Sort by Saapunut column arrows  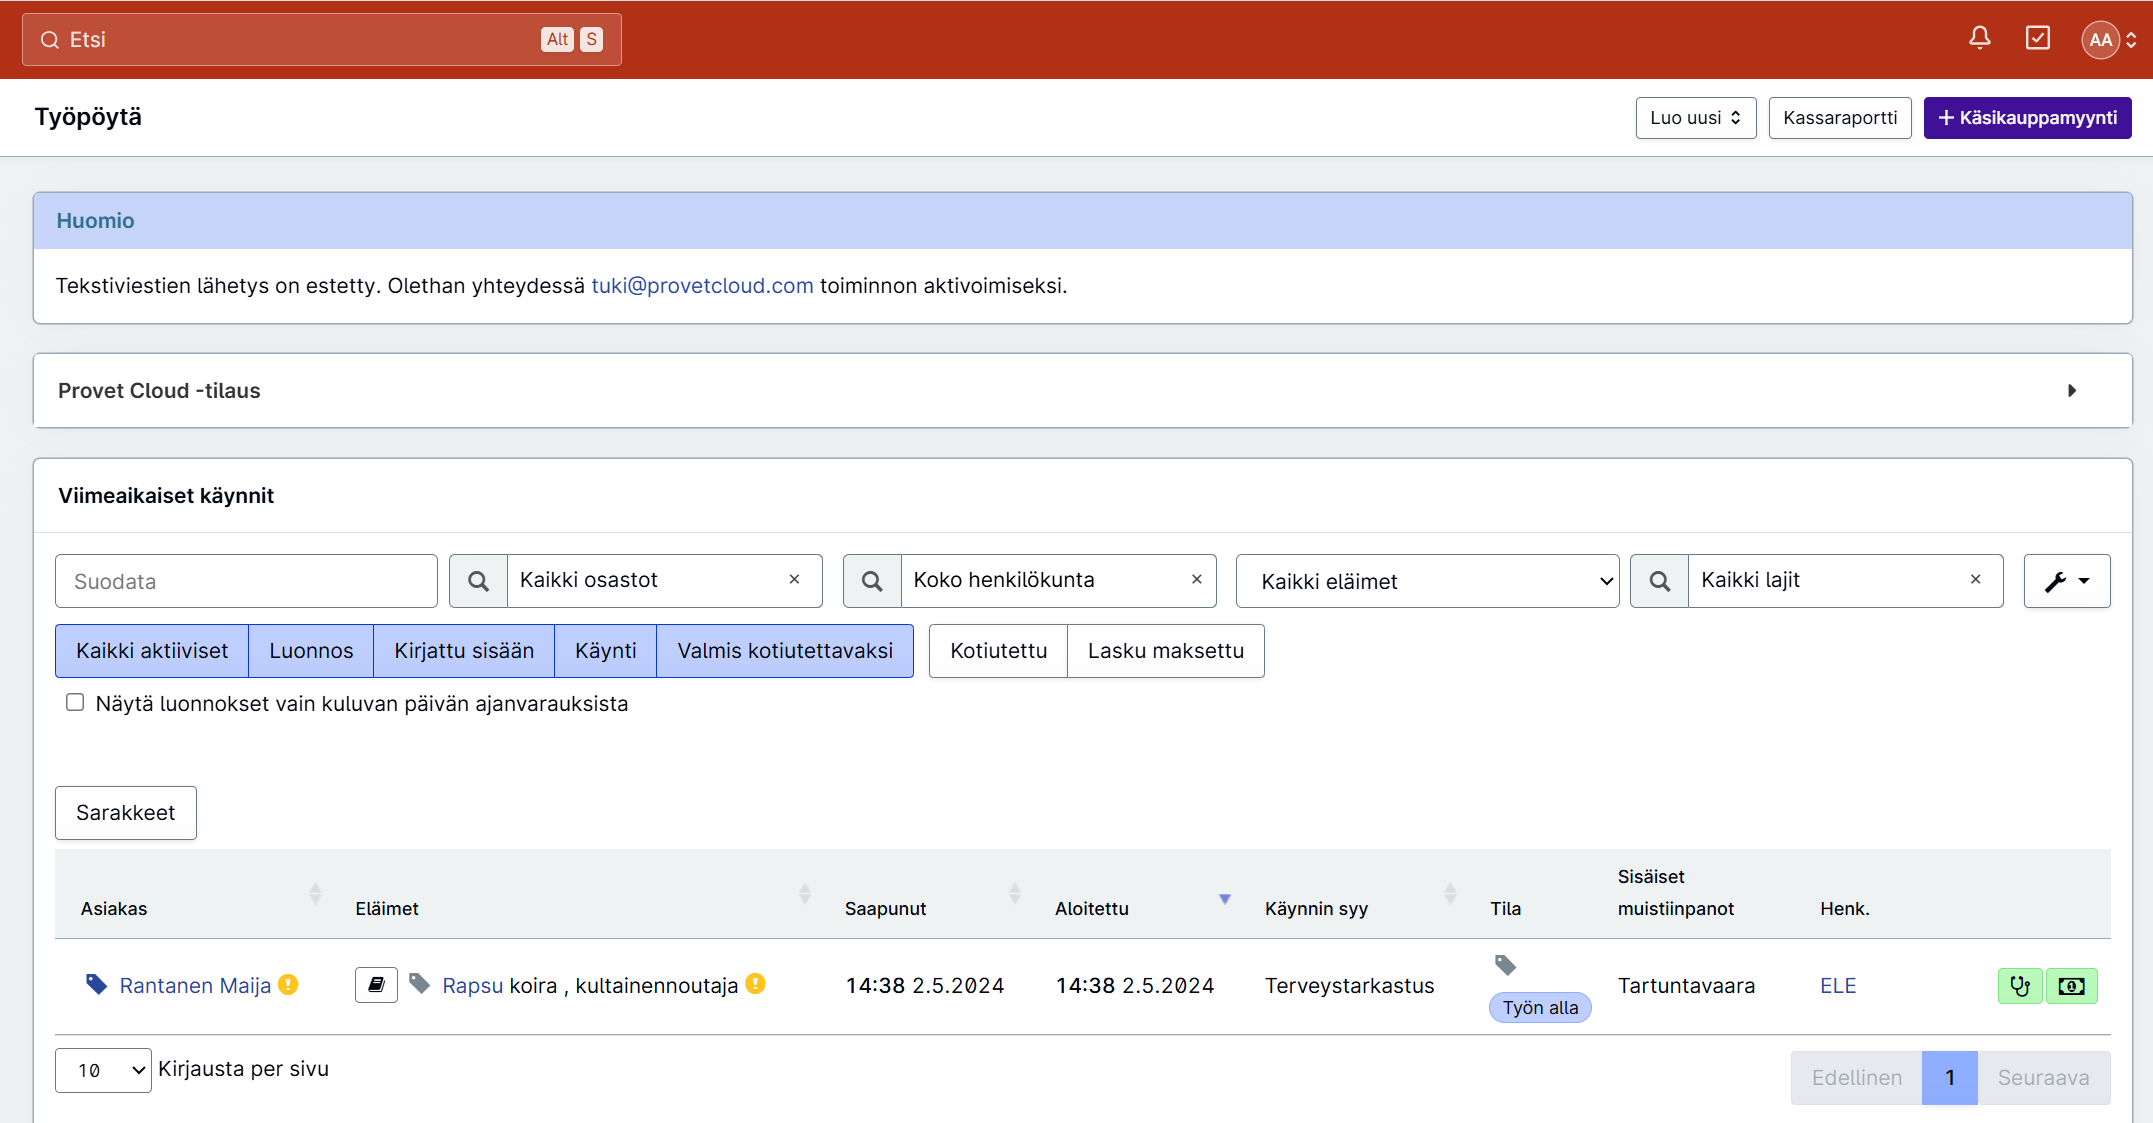(x=1014, y=893)
